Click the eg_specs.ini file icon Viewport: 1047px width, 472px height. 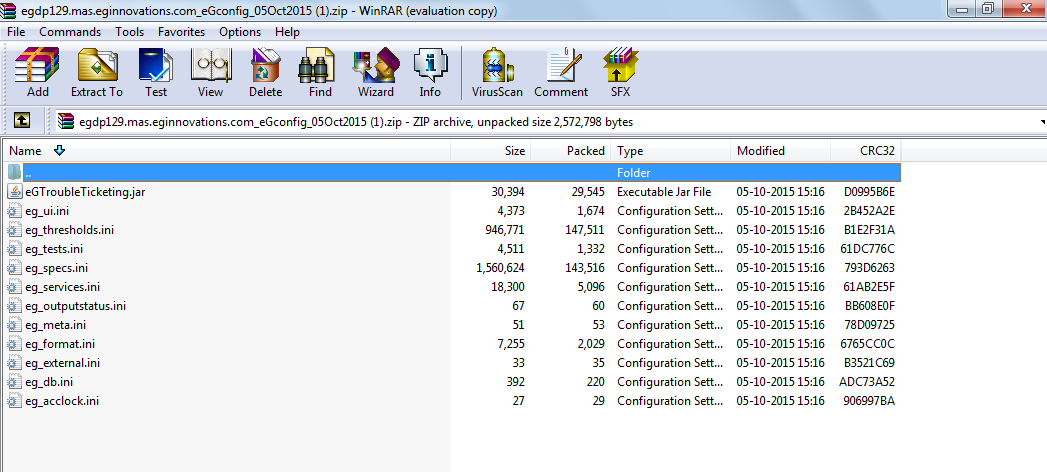[14, 268]
